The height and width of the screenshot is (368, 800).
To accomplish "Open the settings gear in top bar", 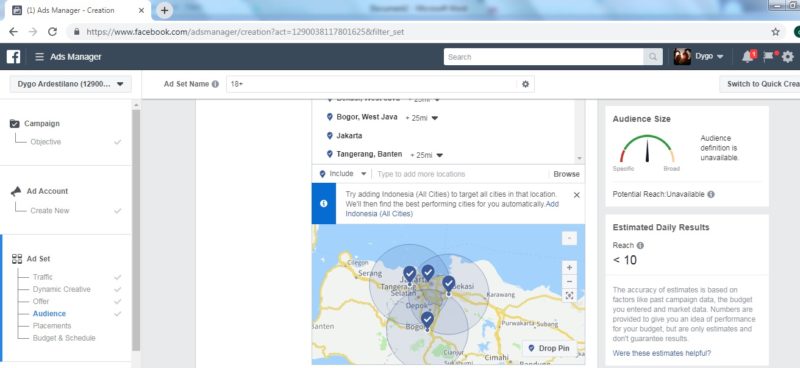I will (x=788, y=57).
